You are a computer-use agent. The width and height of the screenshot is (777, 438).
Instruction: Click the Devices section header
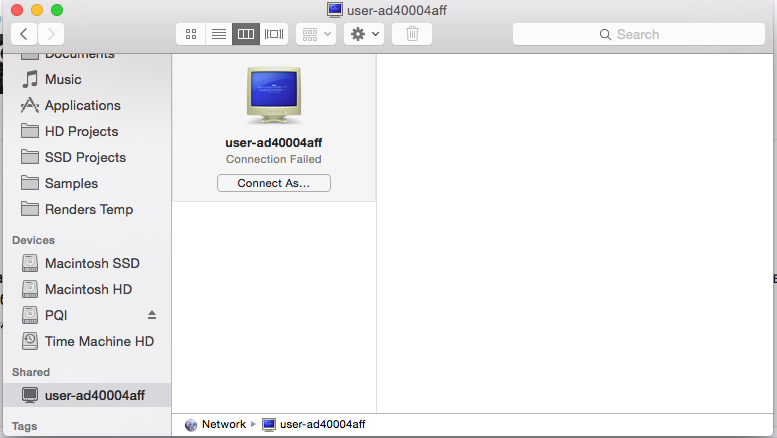tap(33, 240)
